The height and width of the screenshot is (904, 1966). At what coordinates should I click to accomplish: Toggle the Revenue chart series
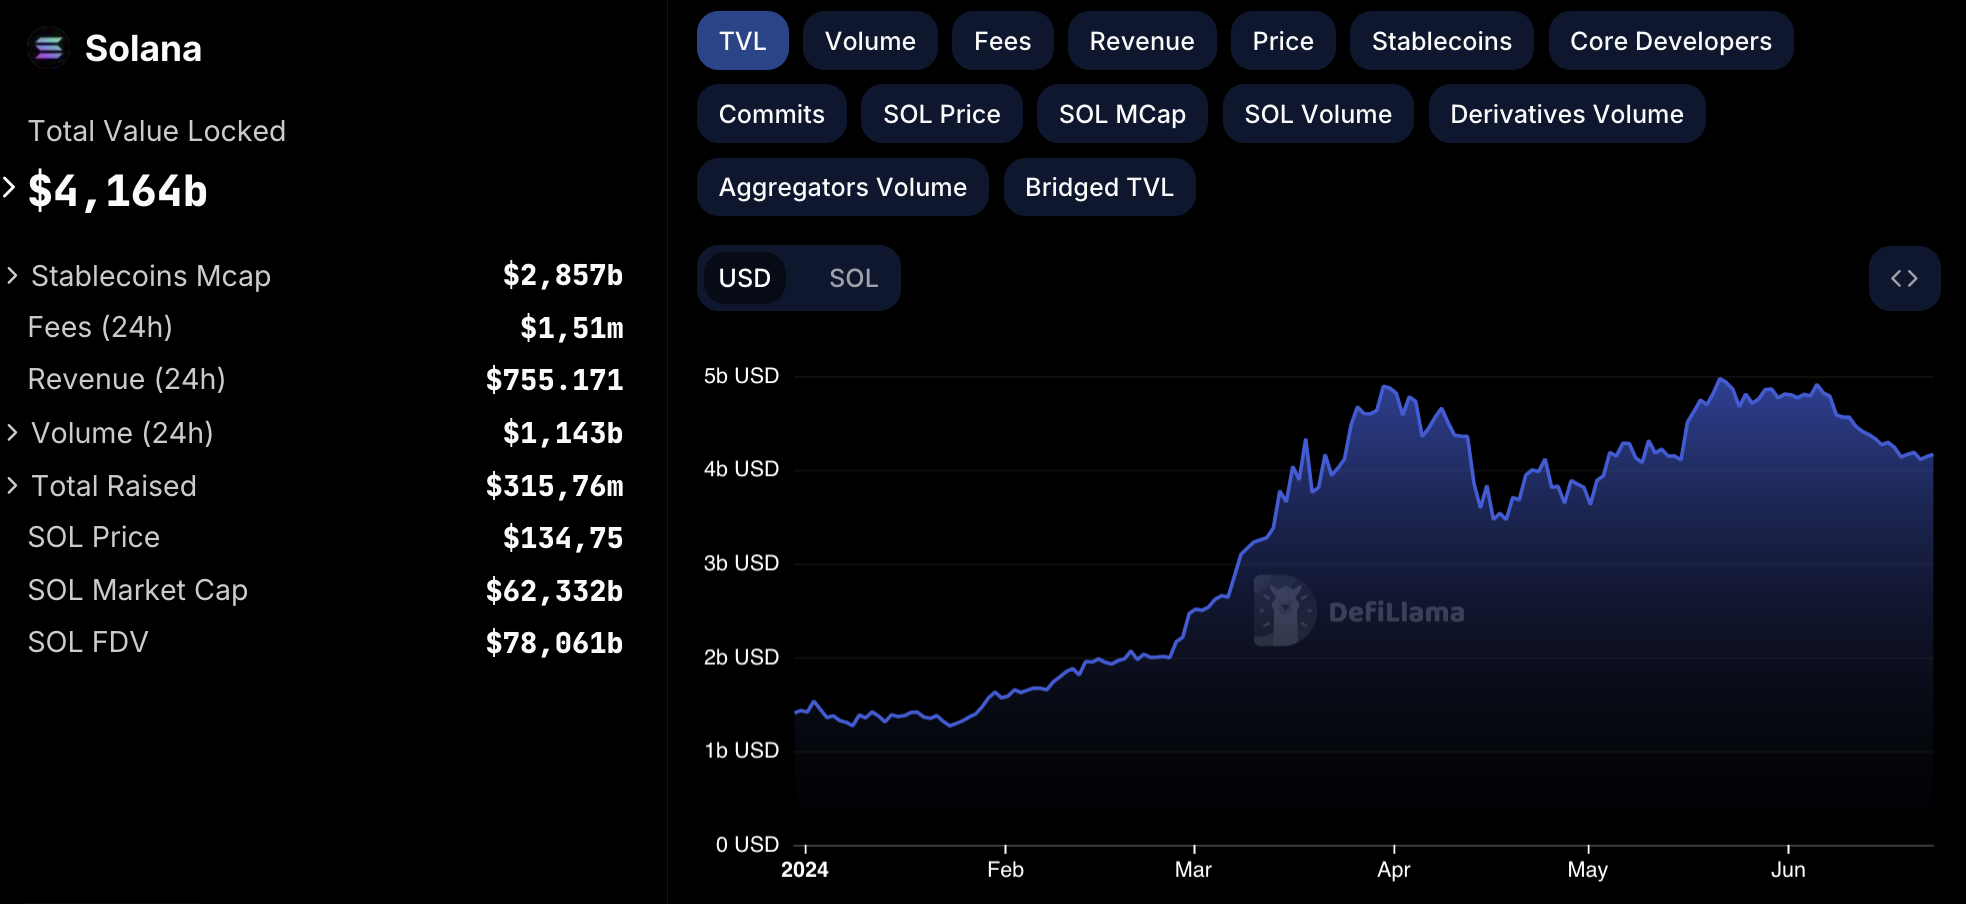[x=1141, y=41]
